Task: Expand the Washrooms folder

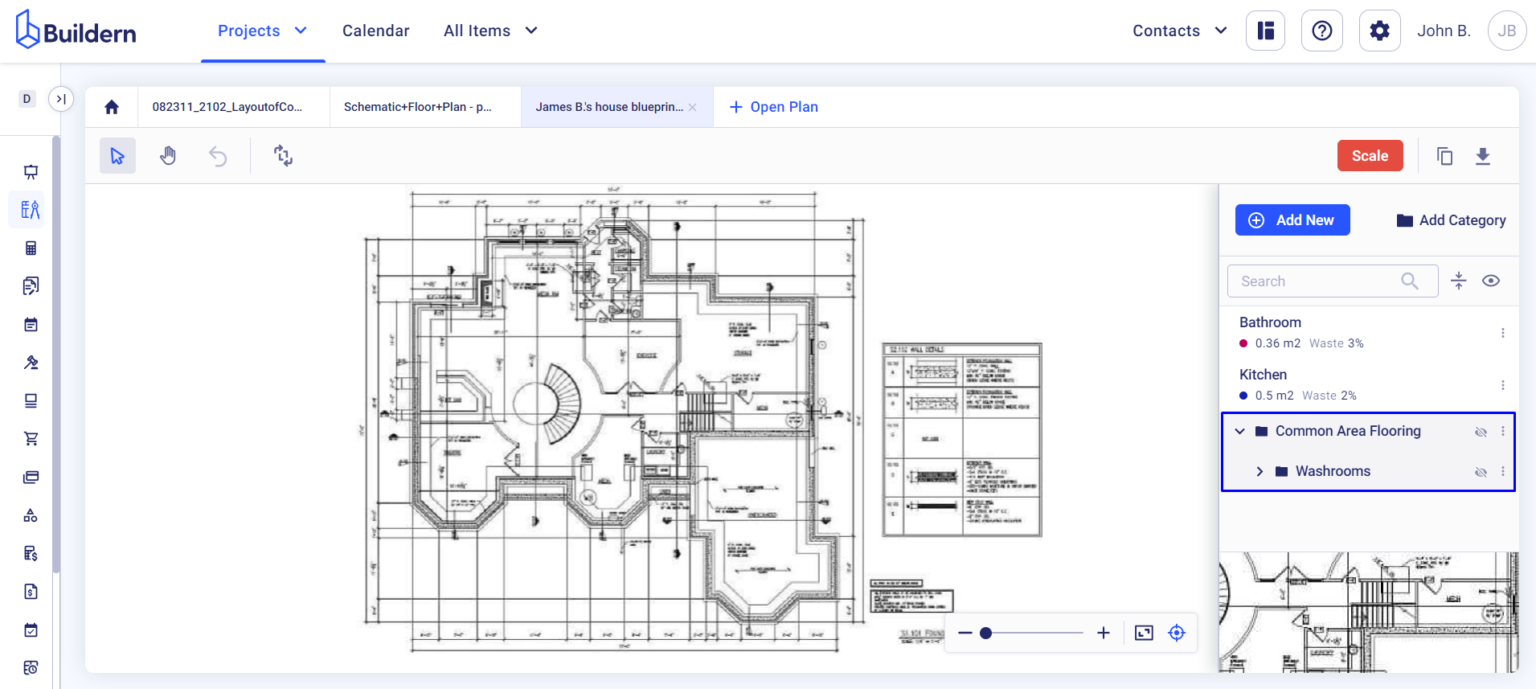Action: pyautogui.click(x=1260, y=472)
